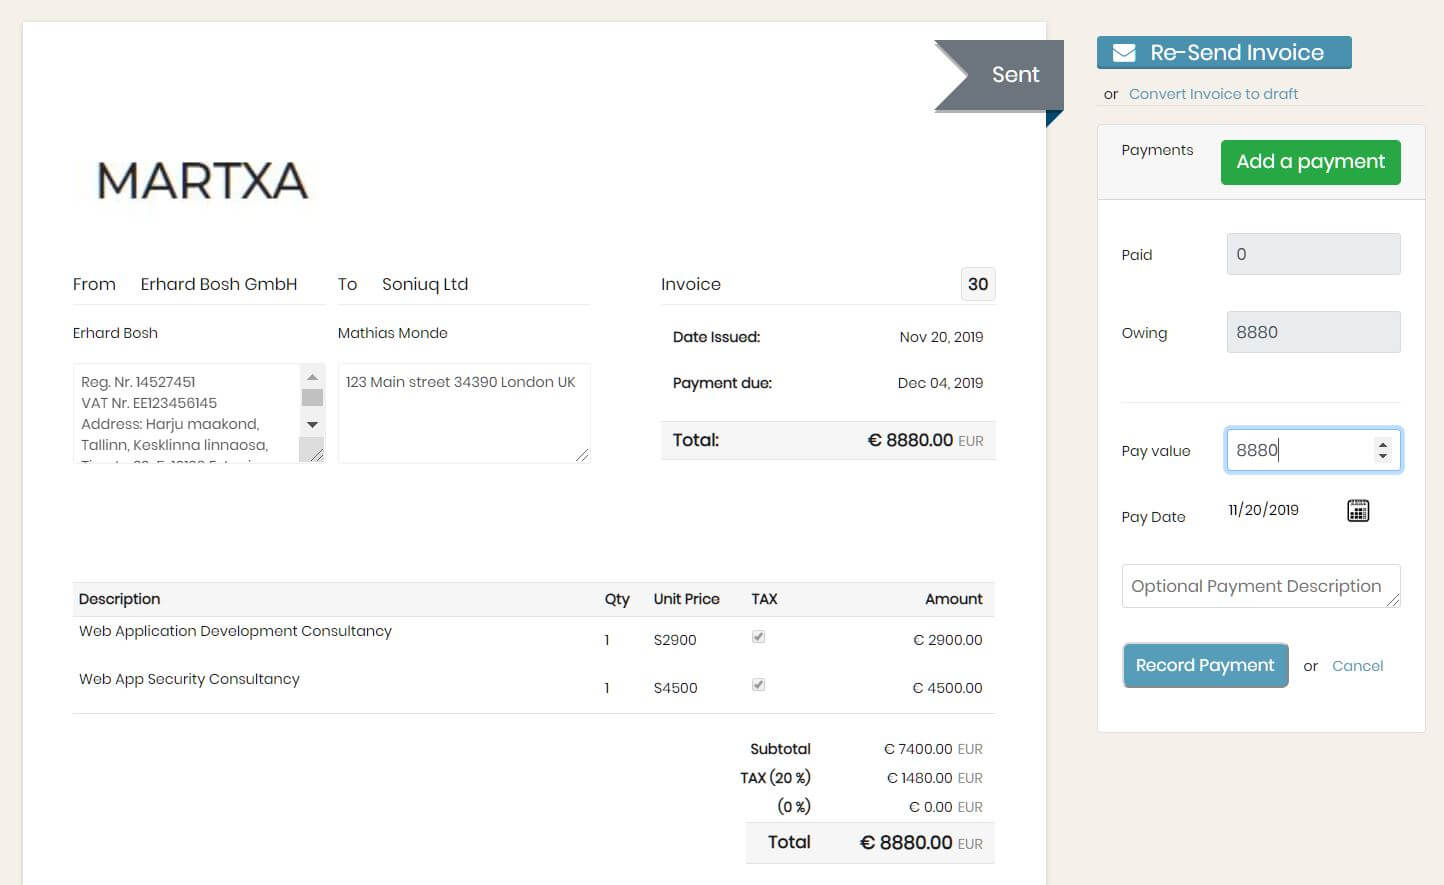The width and height of the screenshot is (1444, 885).
Task: Click the invoice number 30 field
Action: tap(977, 284)
